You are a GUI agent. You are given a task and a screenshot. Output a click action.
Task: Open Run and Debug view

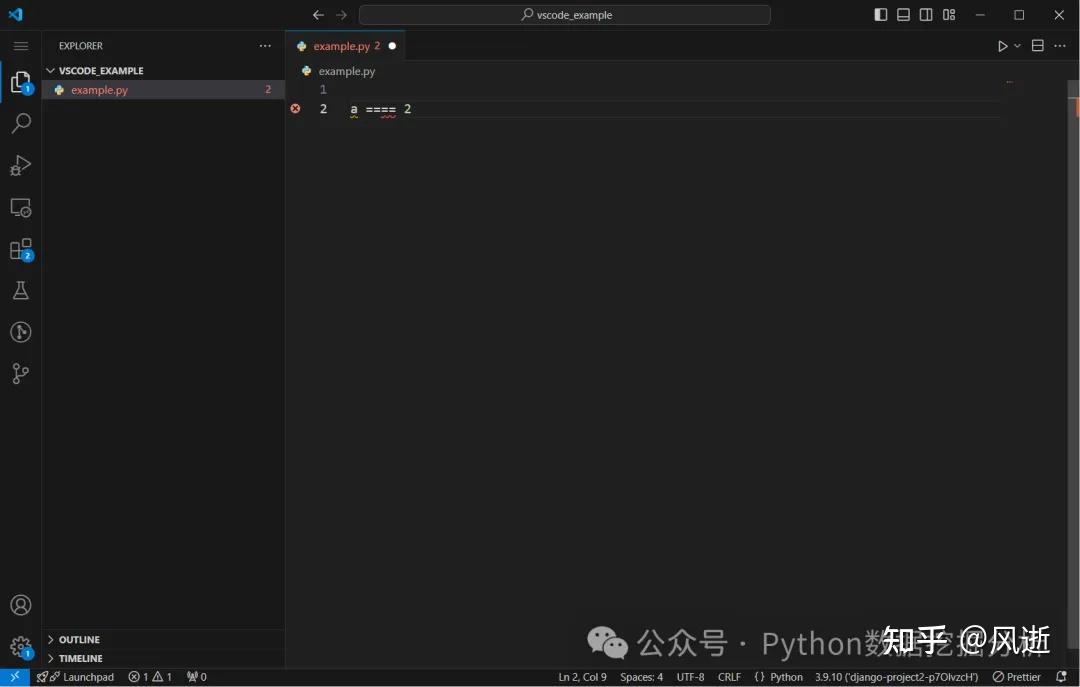(21, 165)
